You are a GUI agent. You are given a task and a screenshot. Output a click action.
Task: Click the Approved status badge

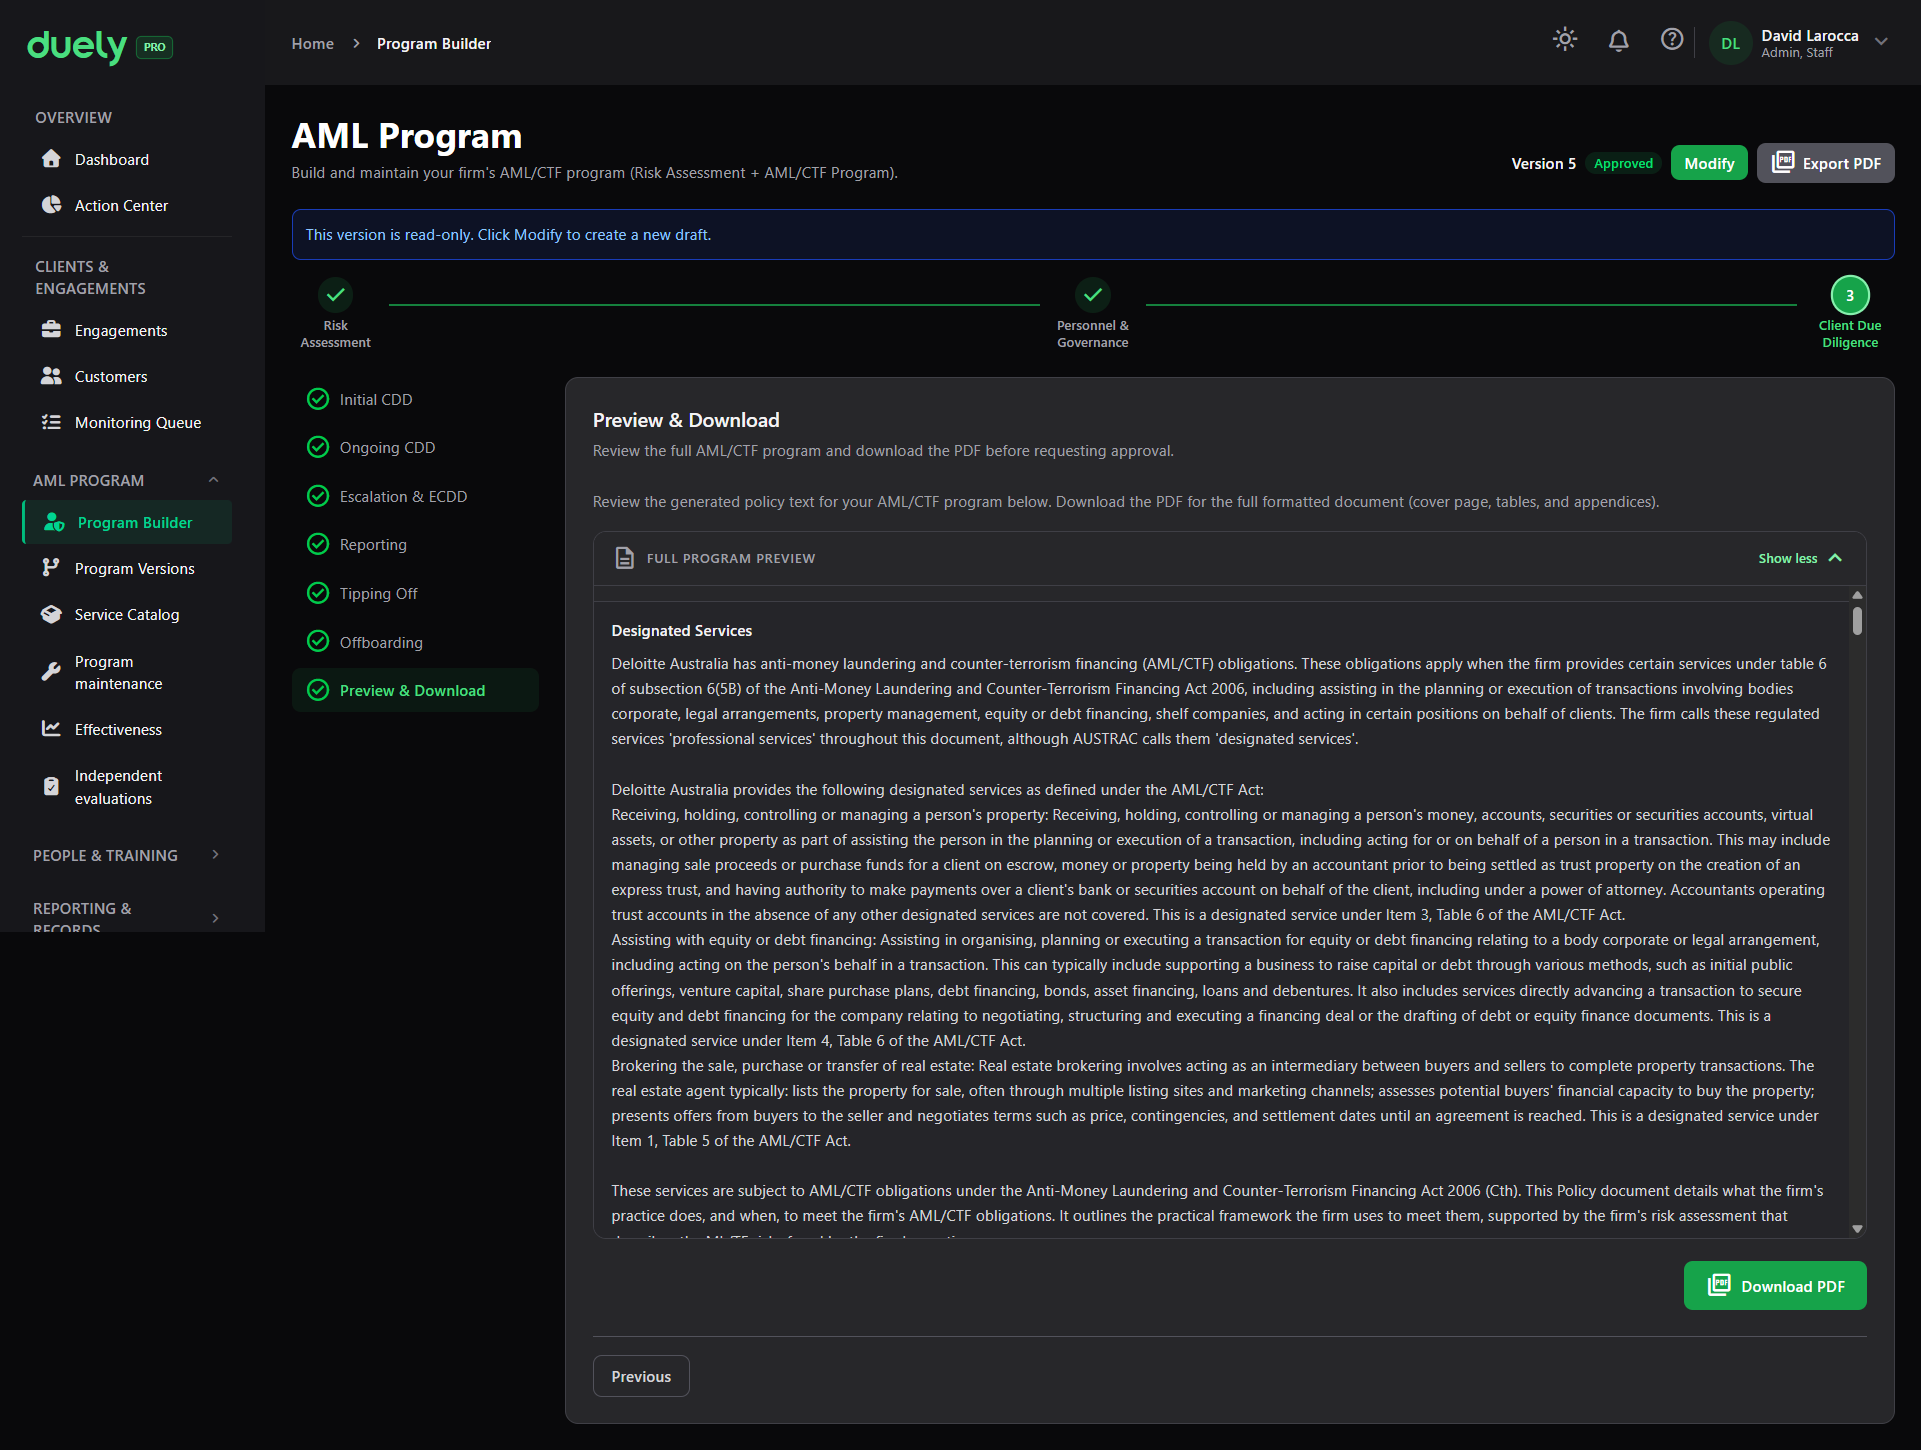tap(1623, 163)
